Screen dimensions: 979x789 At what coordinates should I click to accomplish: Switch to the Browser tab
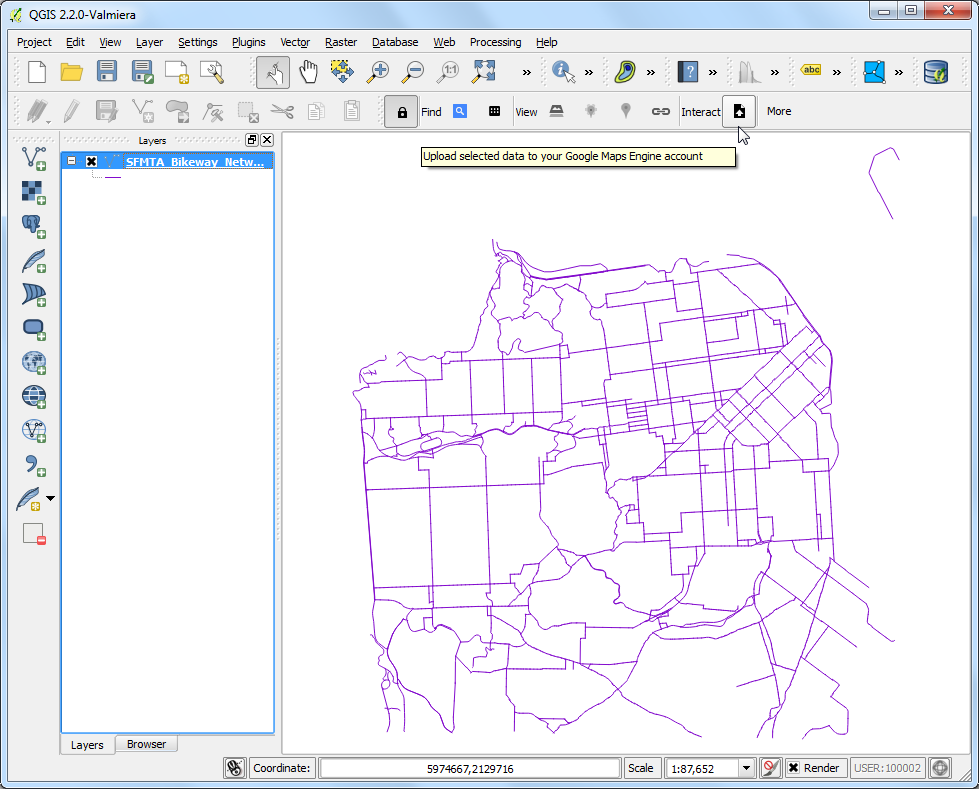146,744
